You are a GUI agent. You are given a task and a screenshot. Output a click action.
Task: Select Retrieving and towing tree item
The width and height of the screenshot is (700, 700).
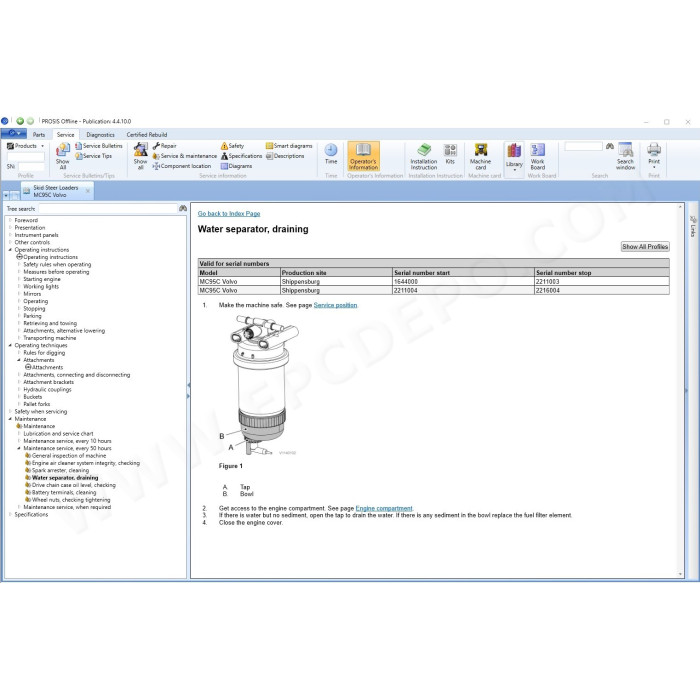coord(50,323)
